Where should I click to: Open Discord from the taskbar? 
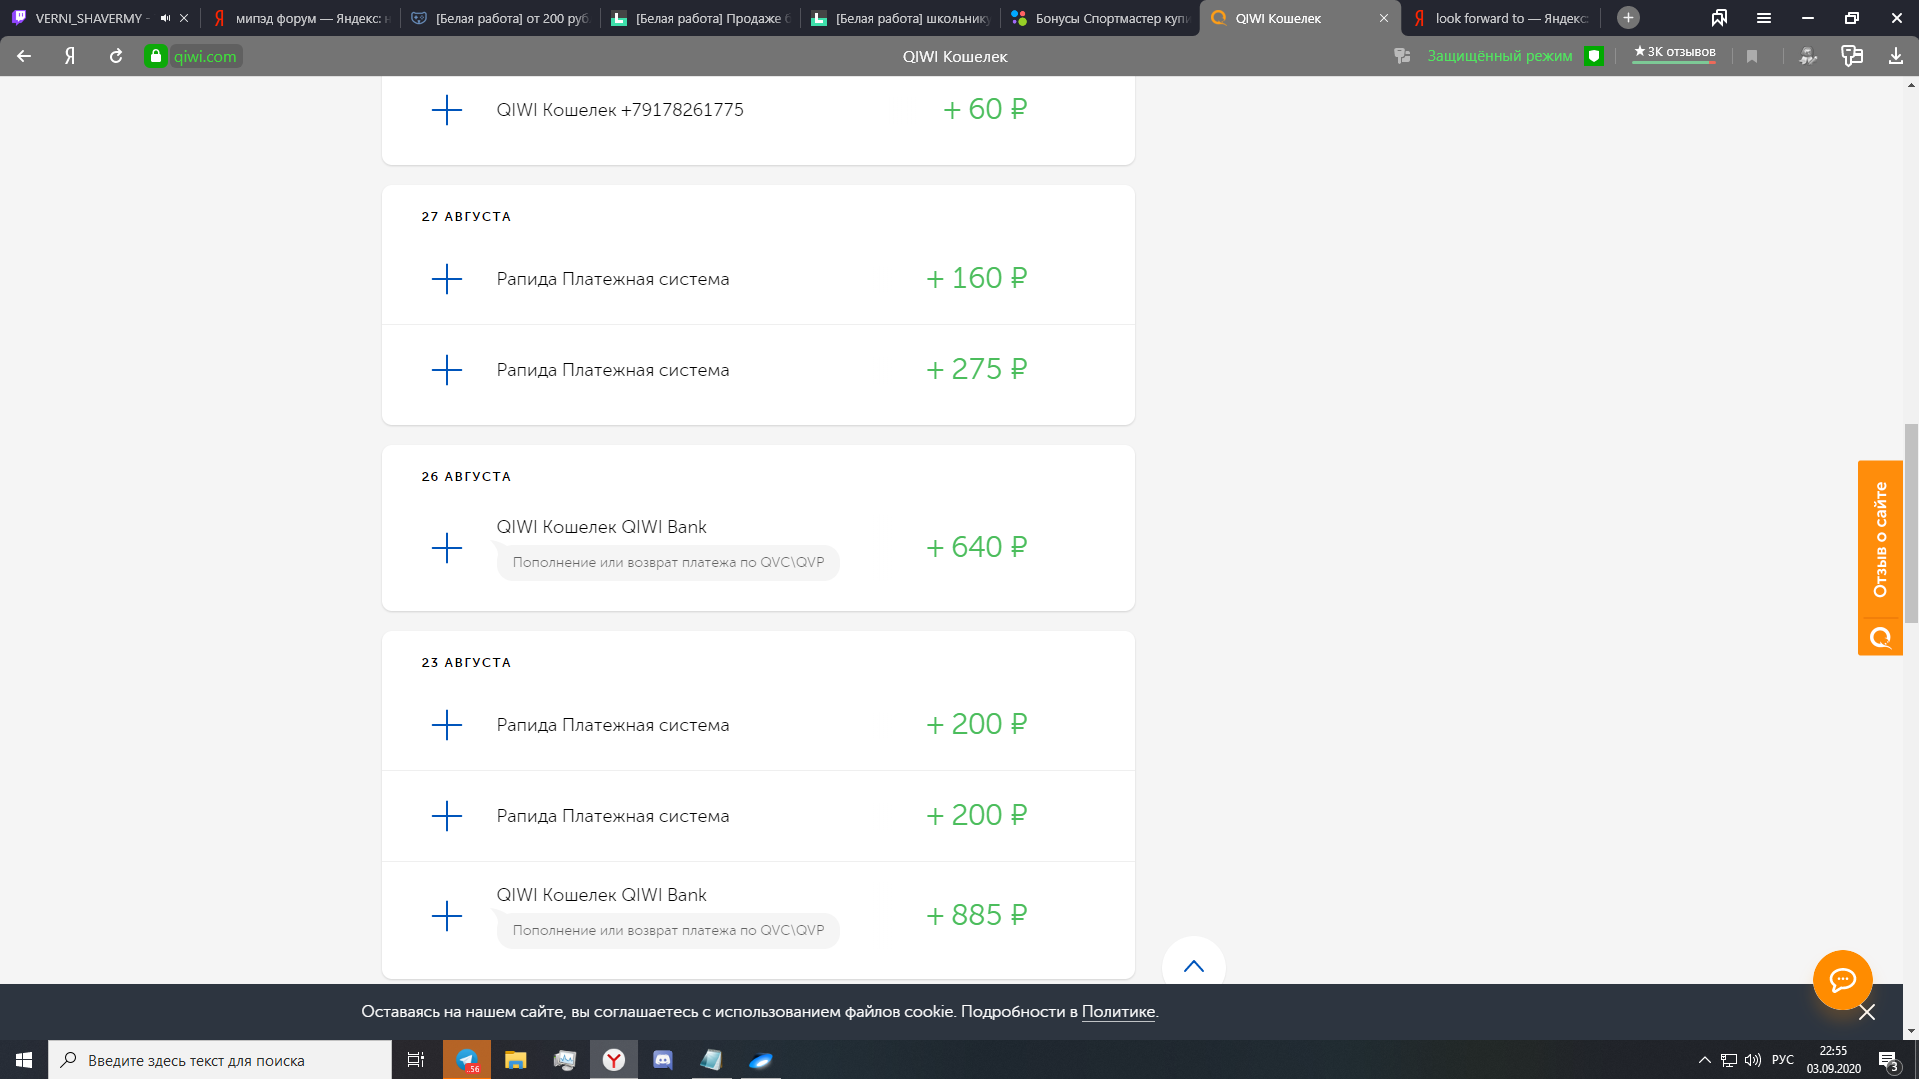coord(663,1060)
